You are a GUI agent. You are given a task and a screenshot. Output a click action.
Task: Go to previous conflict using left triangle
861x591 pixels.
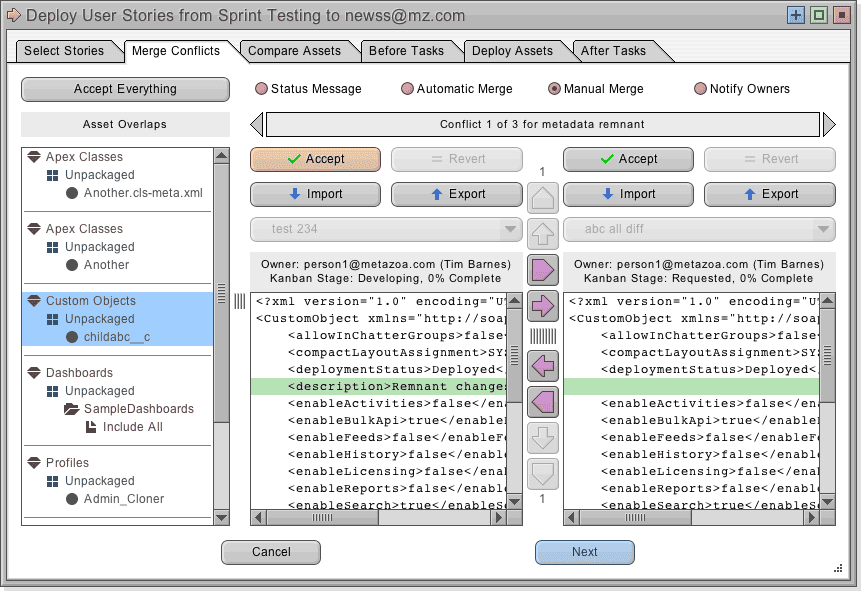click(257, 124)
